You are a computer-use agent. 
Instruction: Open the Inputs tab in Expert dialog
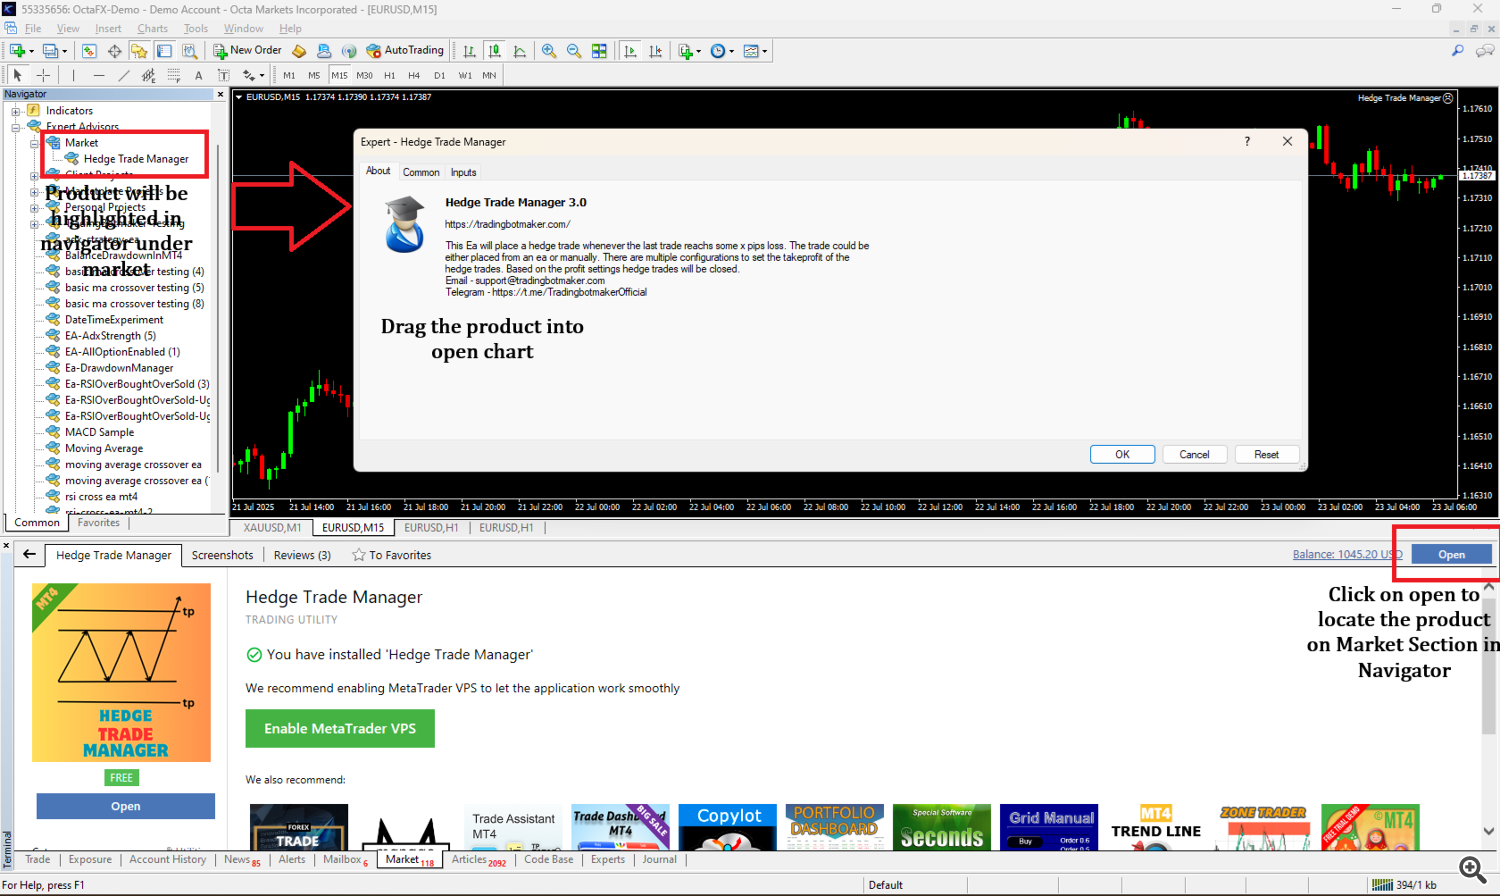(463, 172)
